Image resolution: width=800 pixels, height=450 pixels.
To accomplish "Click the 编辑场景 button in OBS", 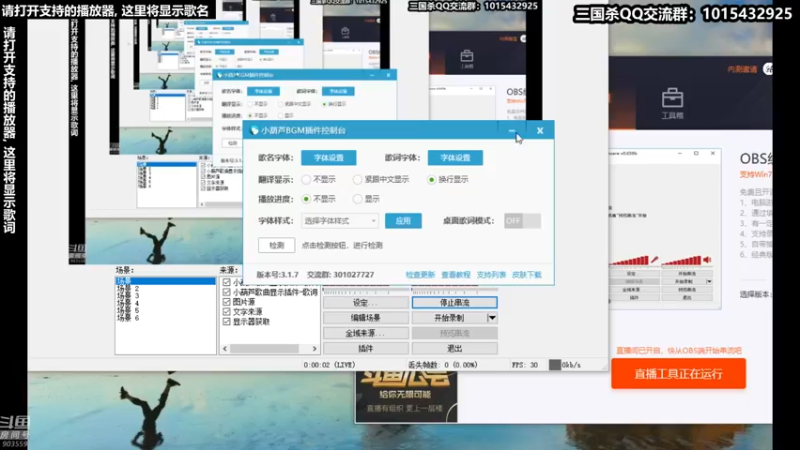I will pyautogui.click(x=366, y=318).
